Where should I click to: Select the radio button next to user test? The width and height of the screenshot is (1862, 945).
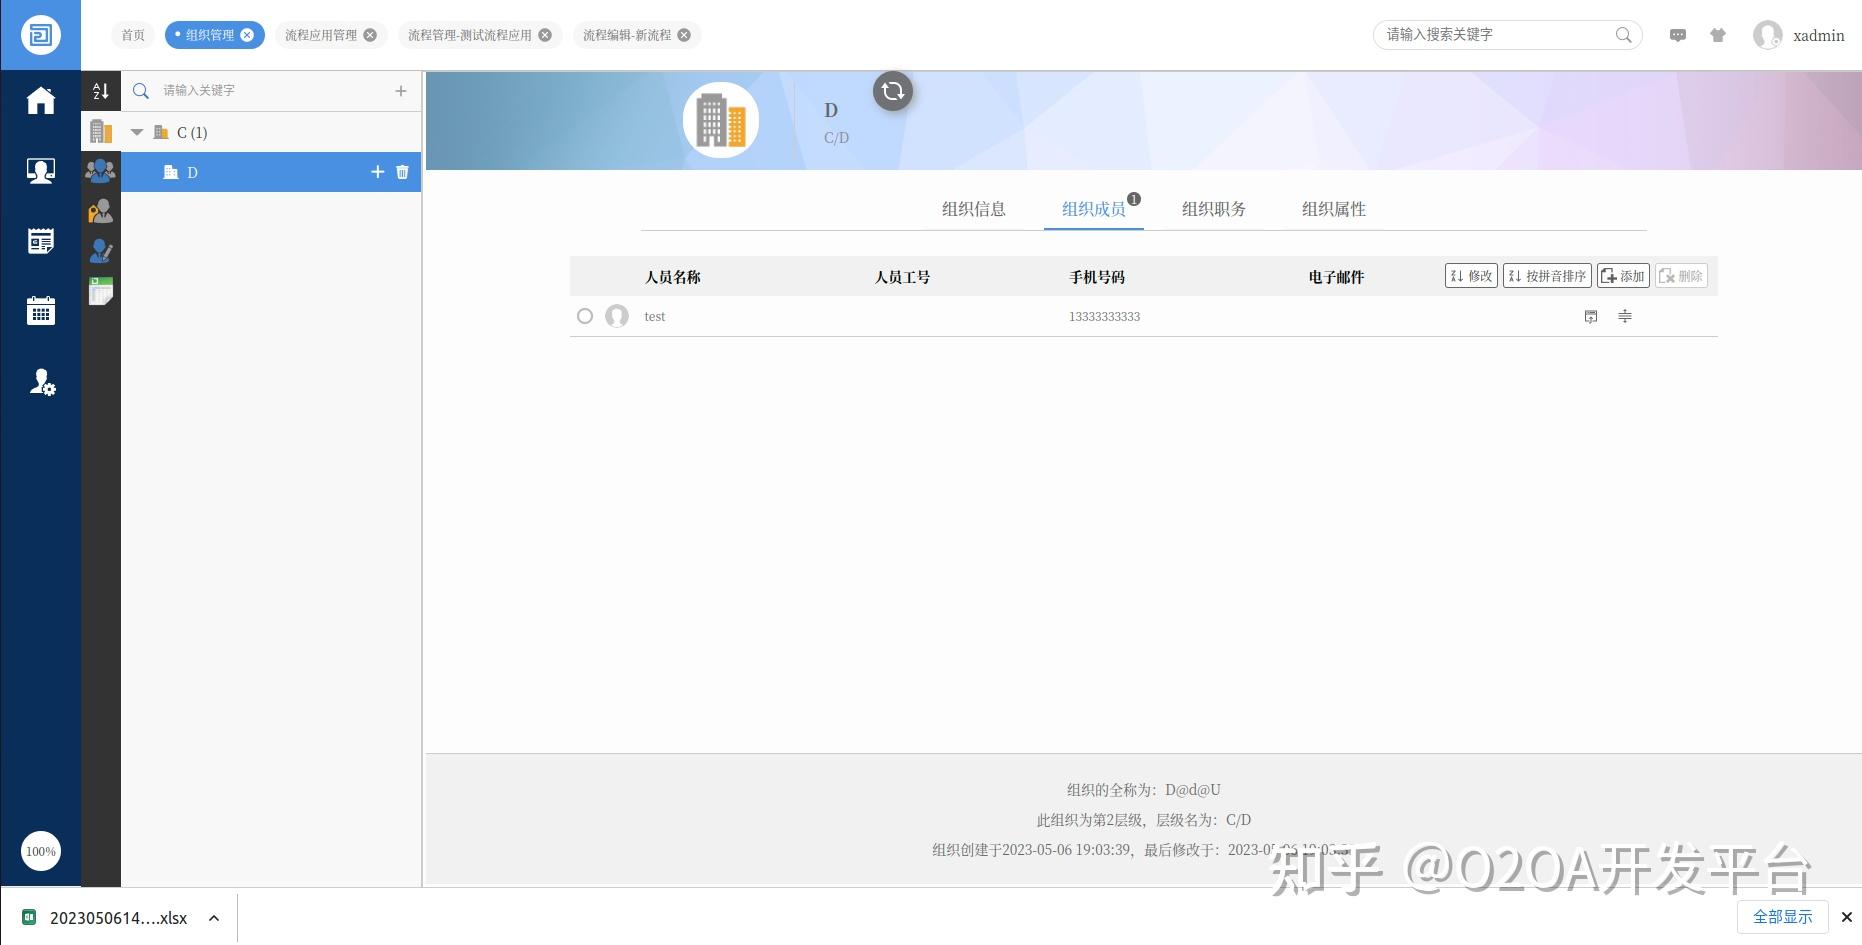(585, 316)
